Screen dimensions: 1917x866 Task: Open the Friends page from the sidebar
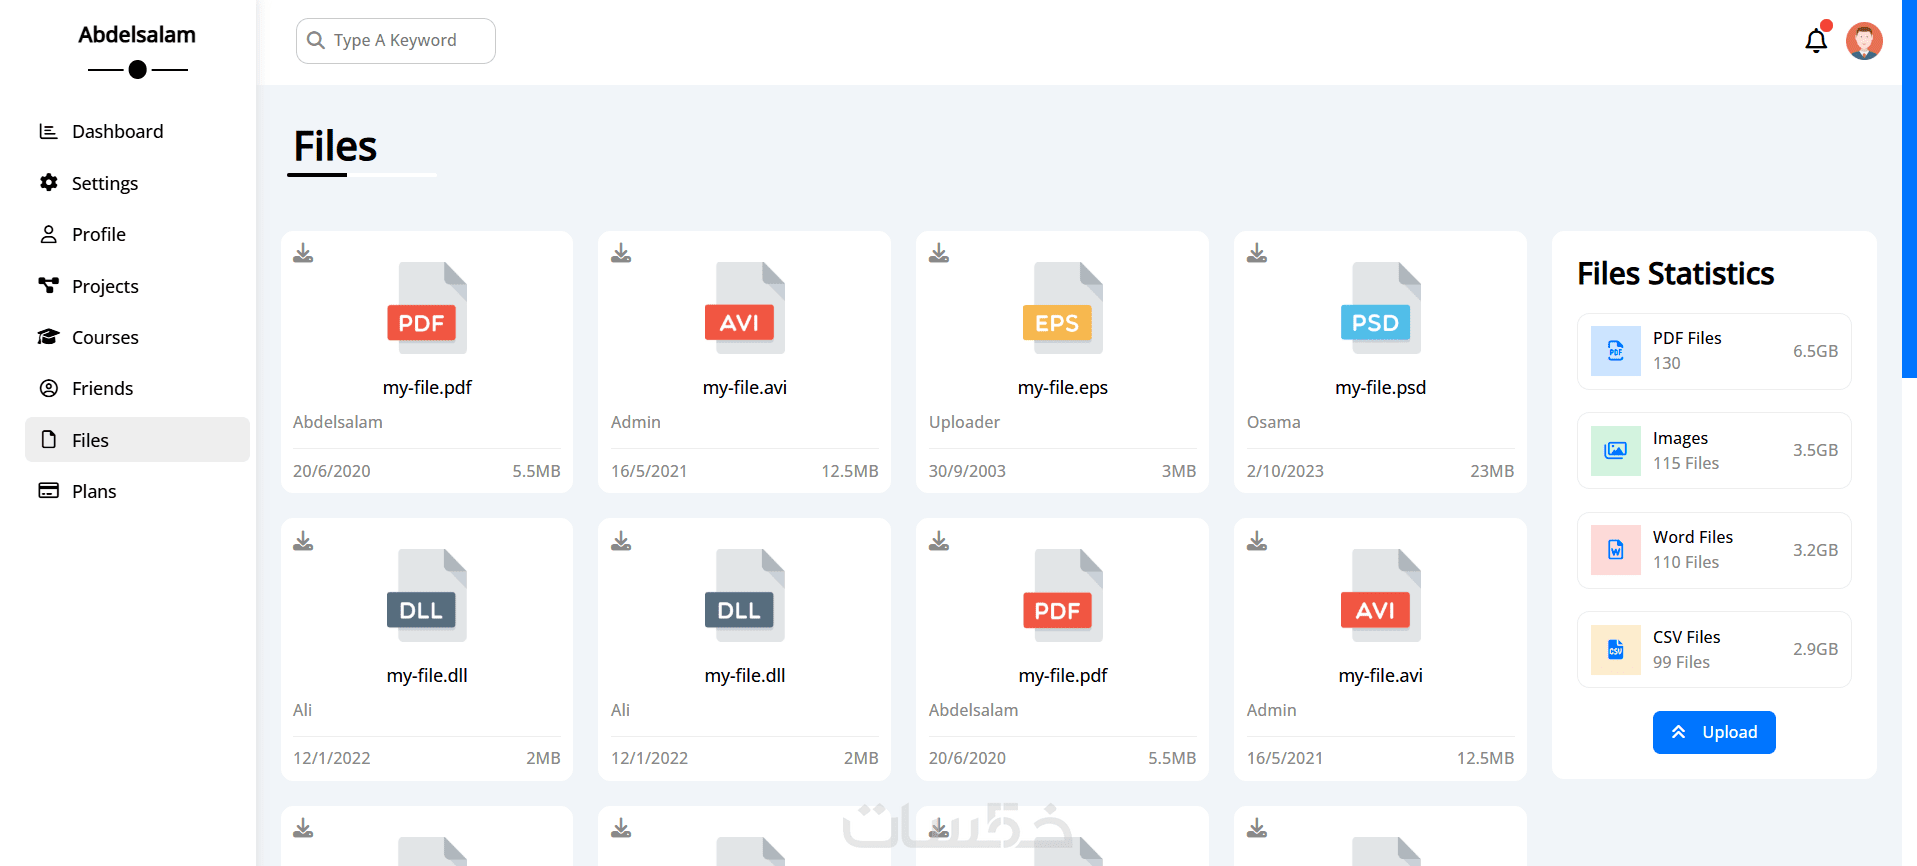pyautogui.click(x=137, y=388)
